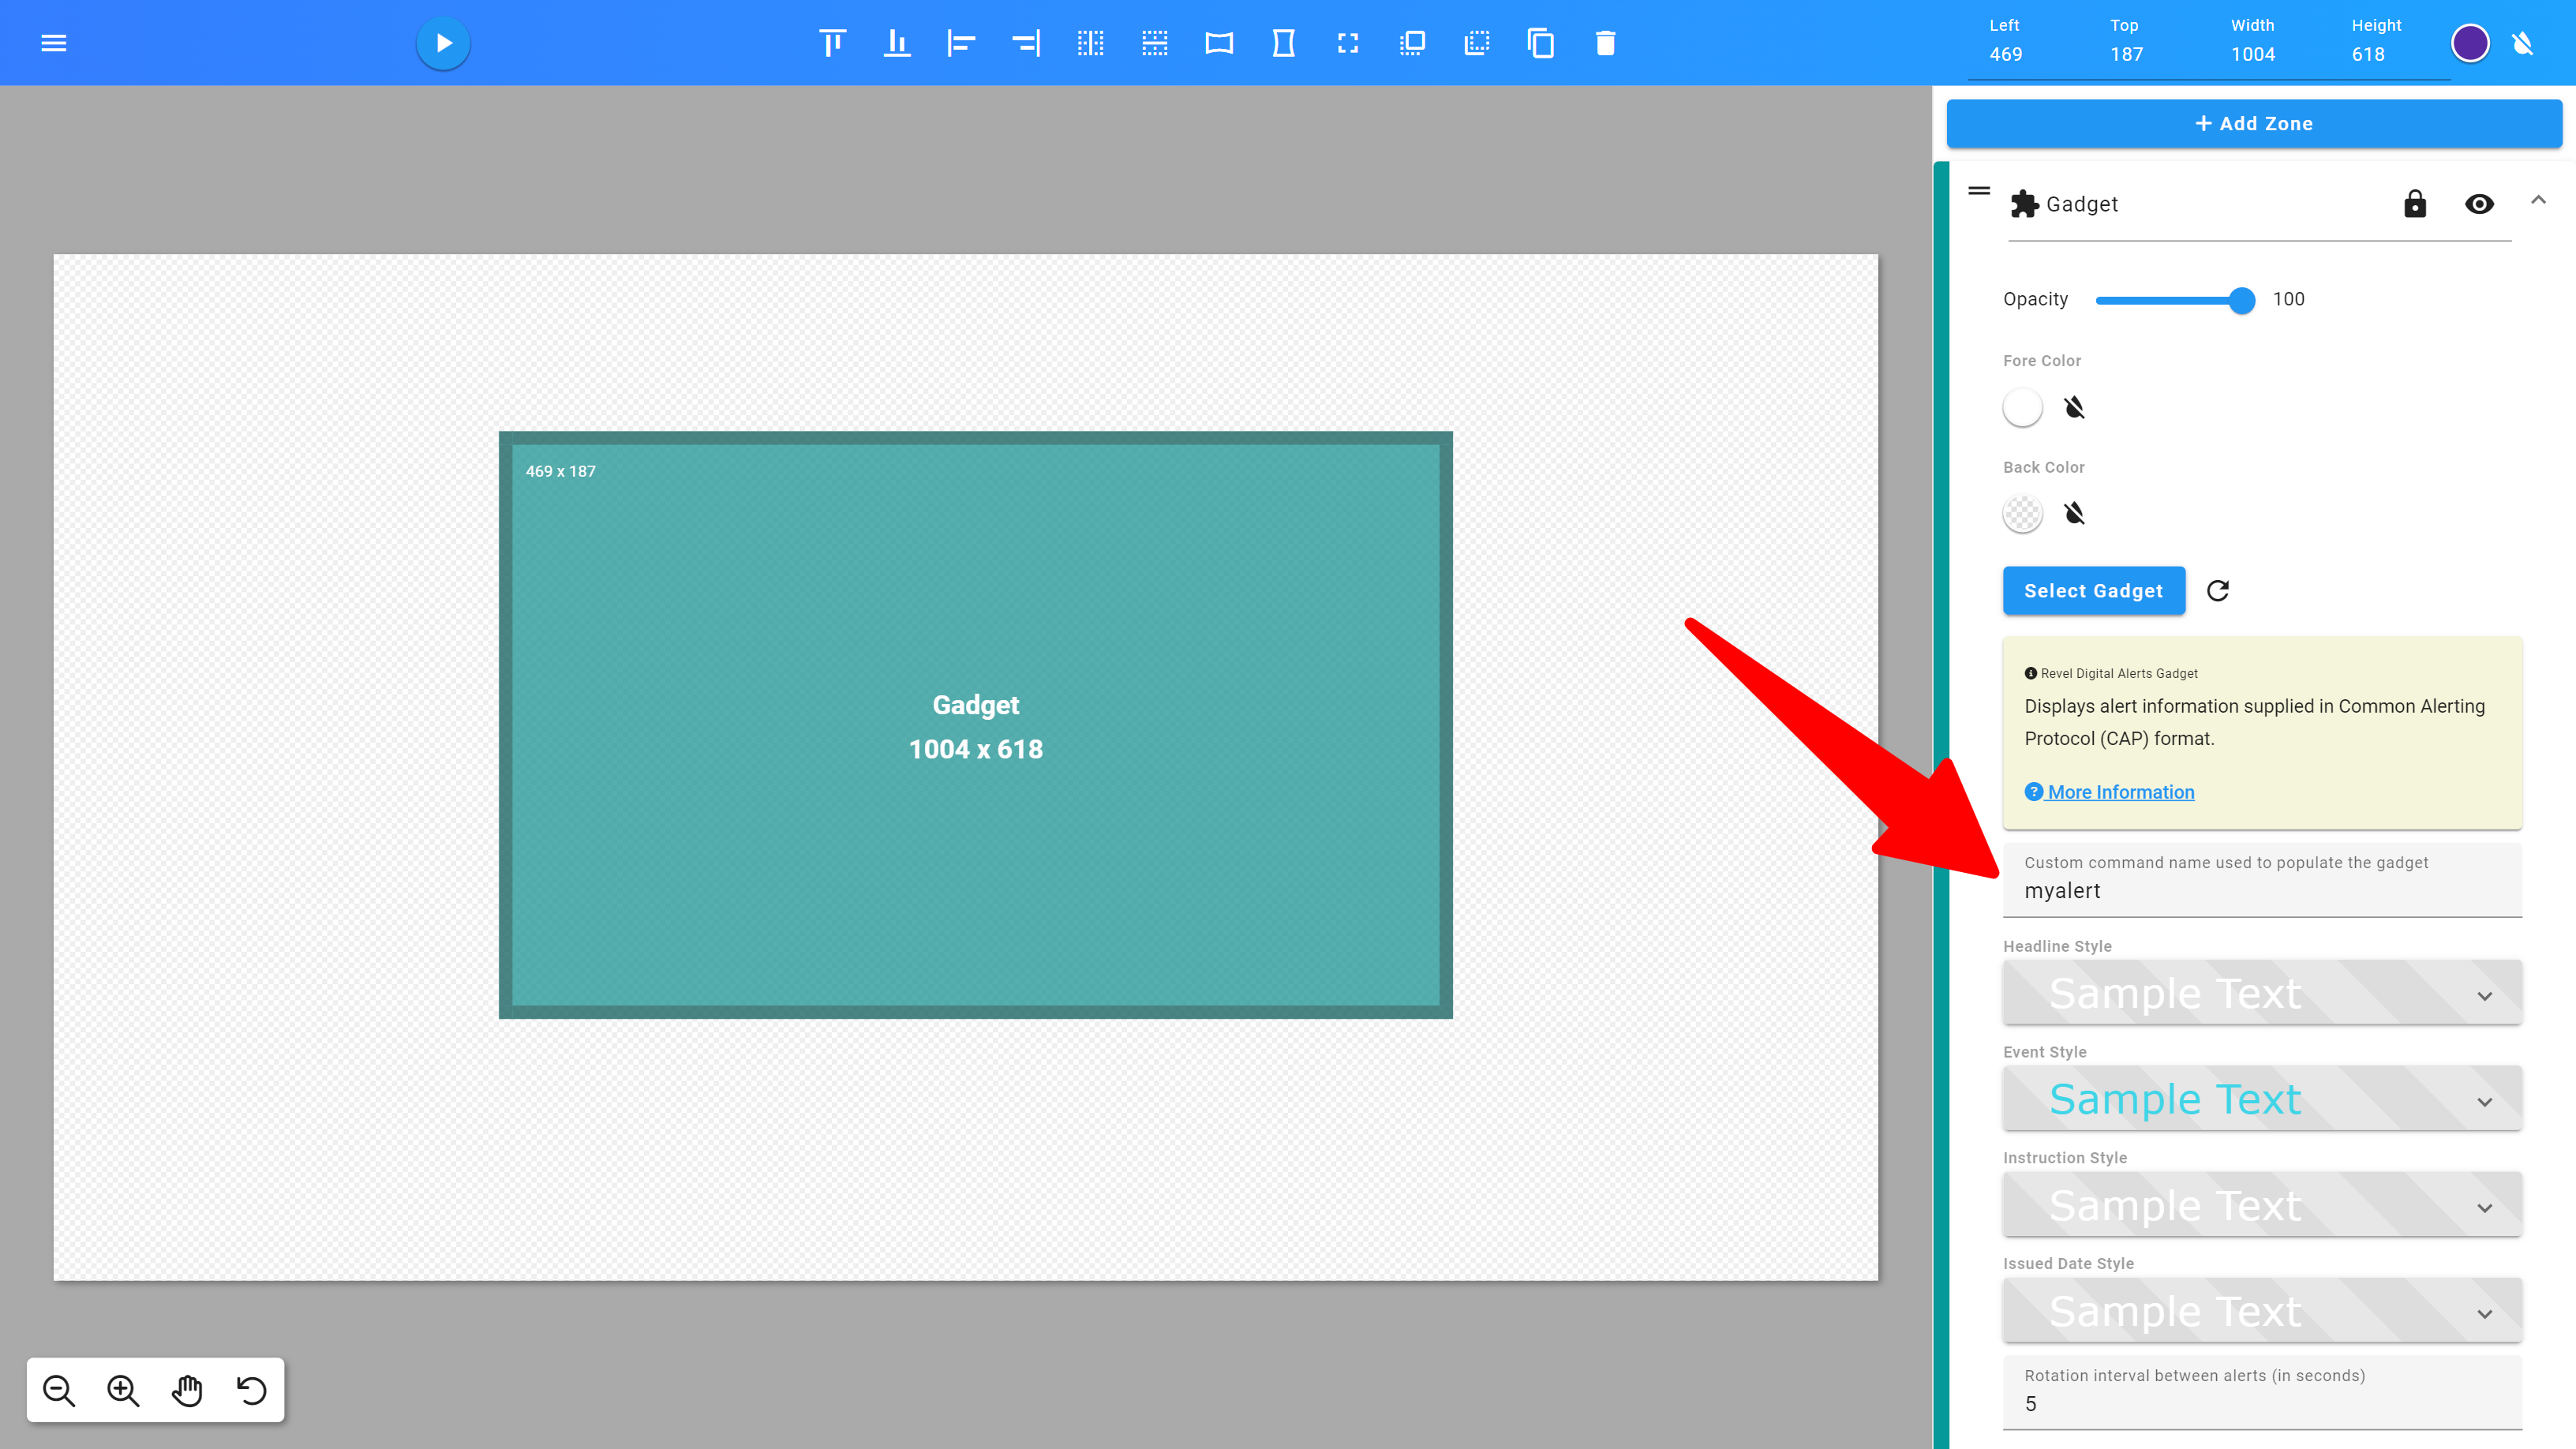Send zone to back
The image size is (2576, 1449).
(1477, 43)
